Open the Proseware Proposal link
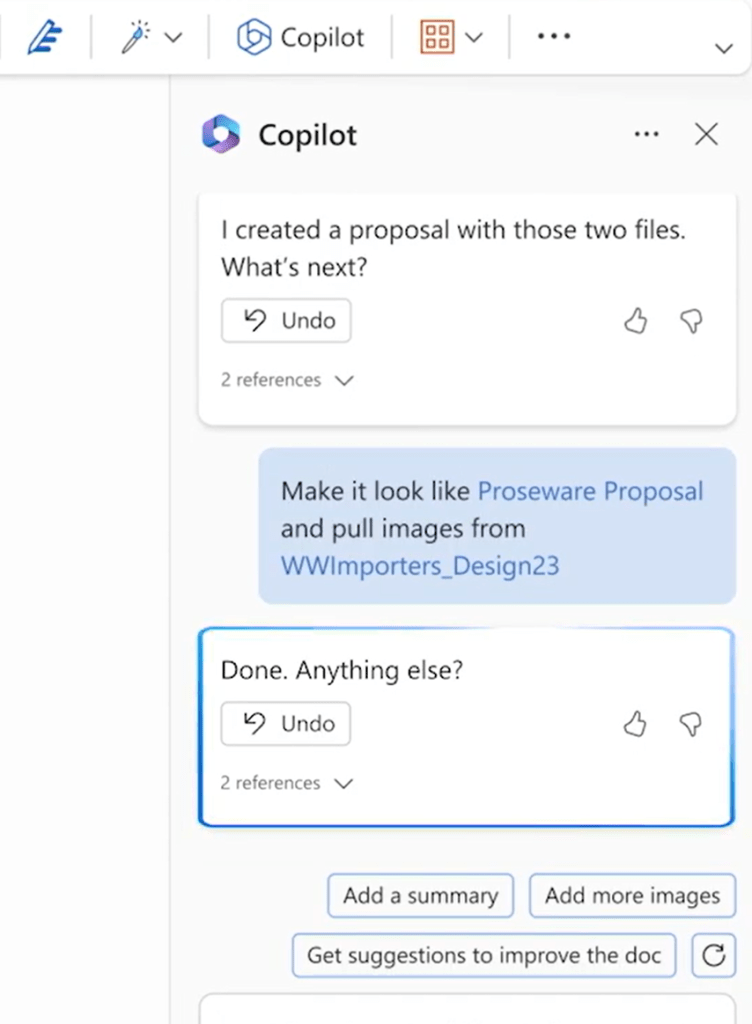Image resolution: width=752 pixels, height=1024 pixels. [590, 491]
